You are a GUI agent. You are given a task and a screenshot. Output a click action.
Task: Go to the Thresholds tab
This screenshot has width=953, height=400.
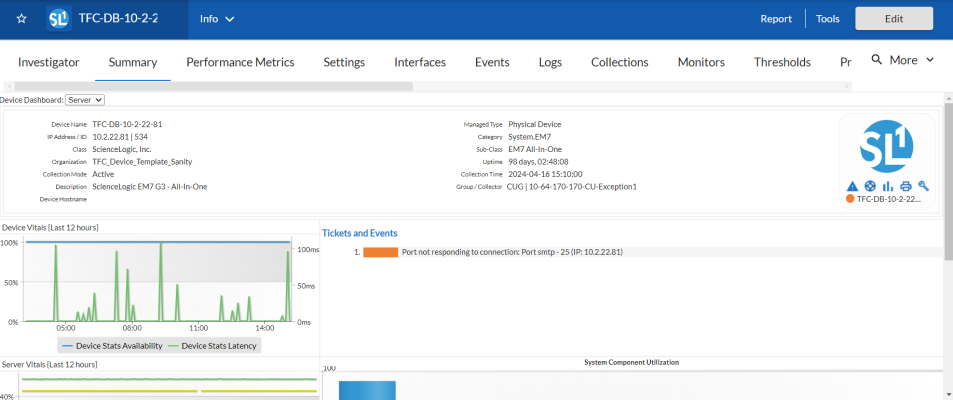[x=782, y=62]
